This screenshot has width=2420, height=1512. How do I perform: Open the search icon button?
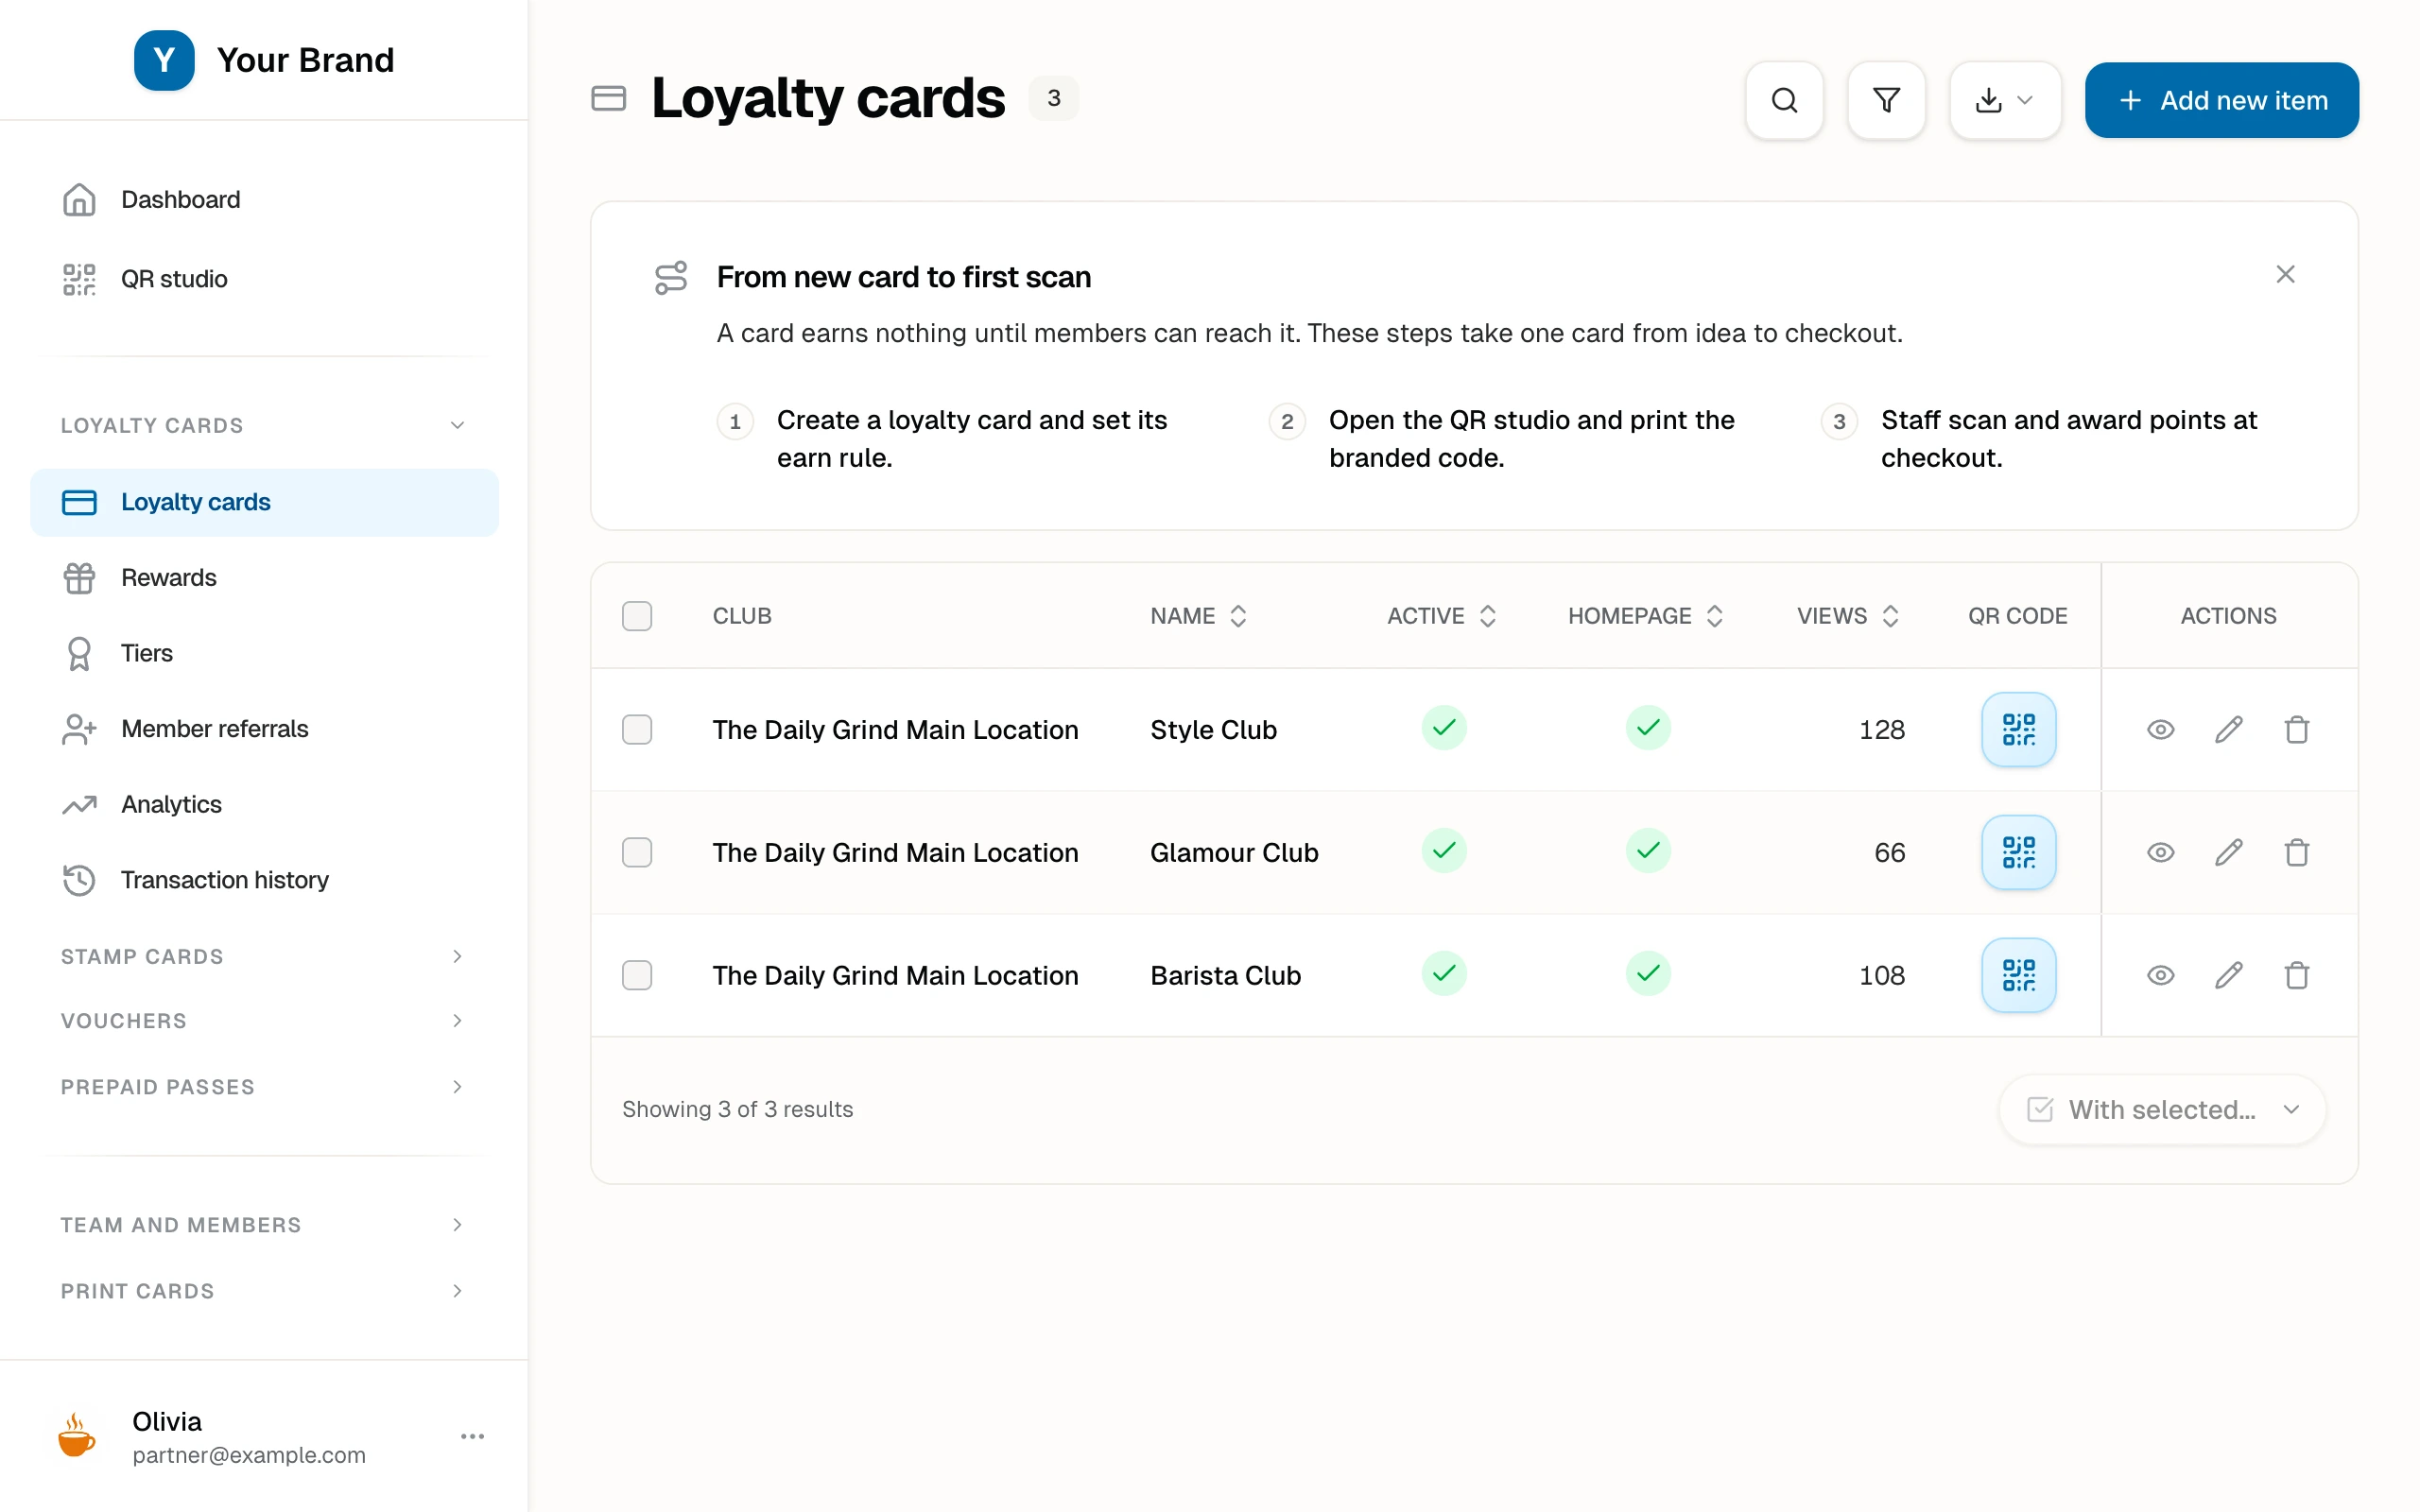click(x=1784, y=100)
